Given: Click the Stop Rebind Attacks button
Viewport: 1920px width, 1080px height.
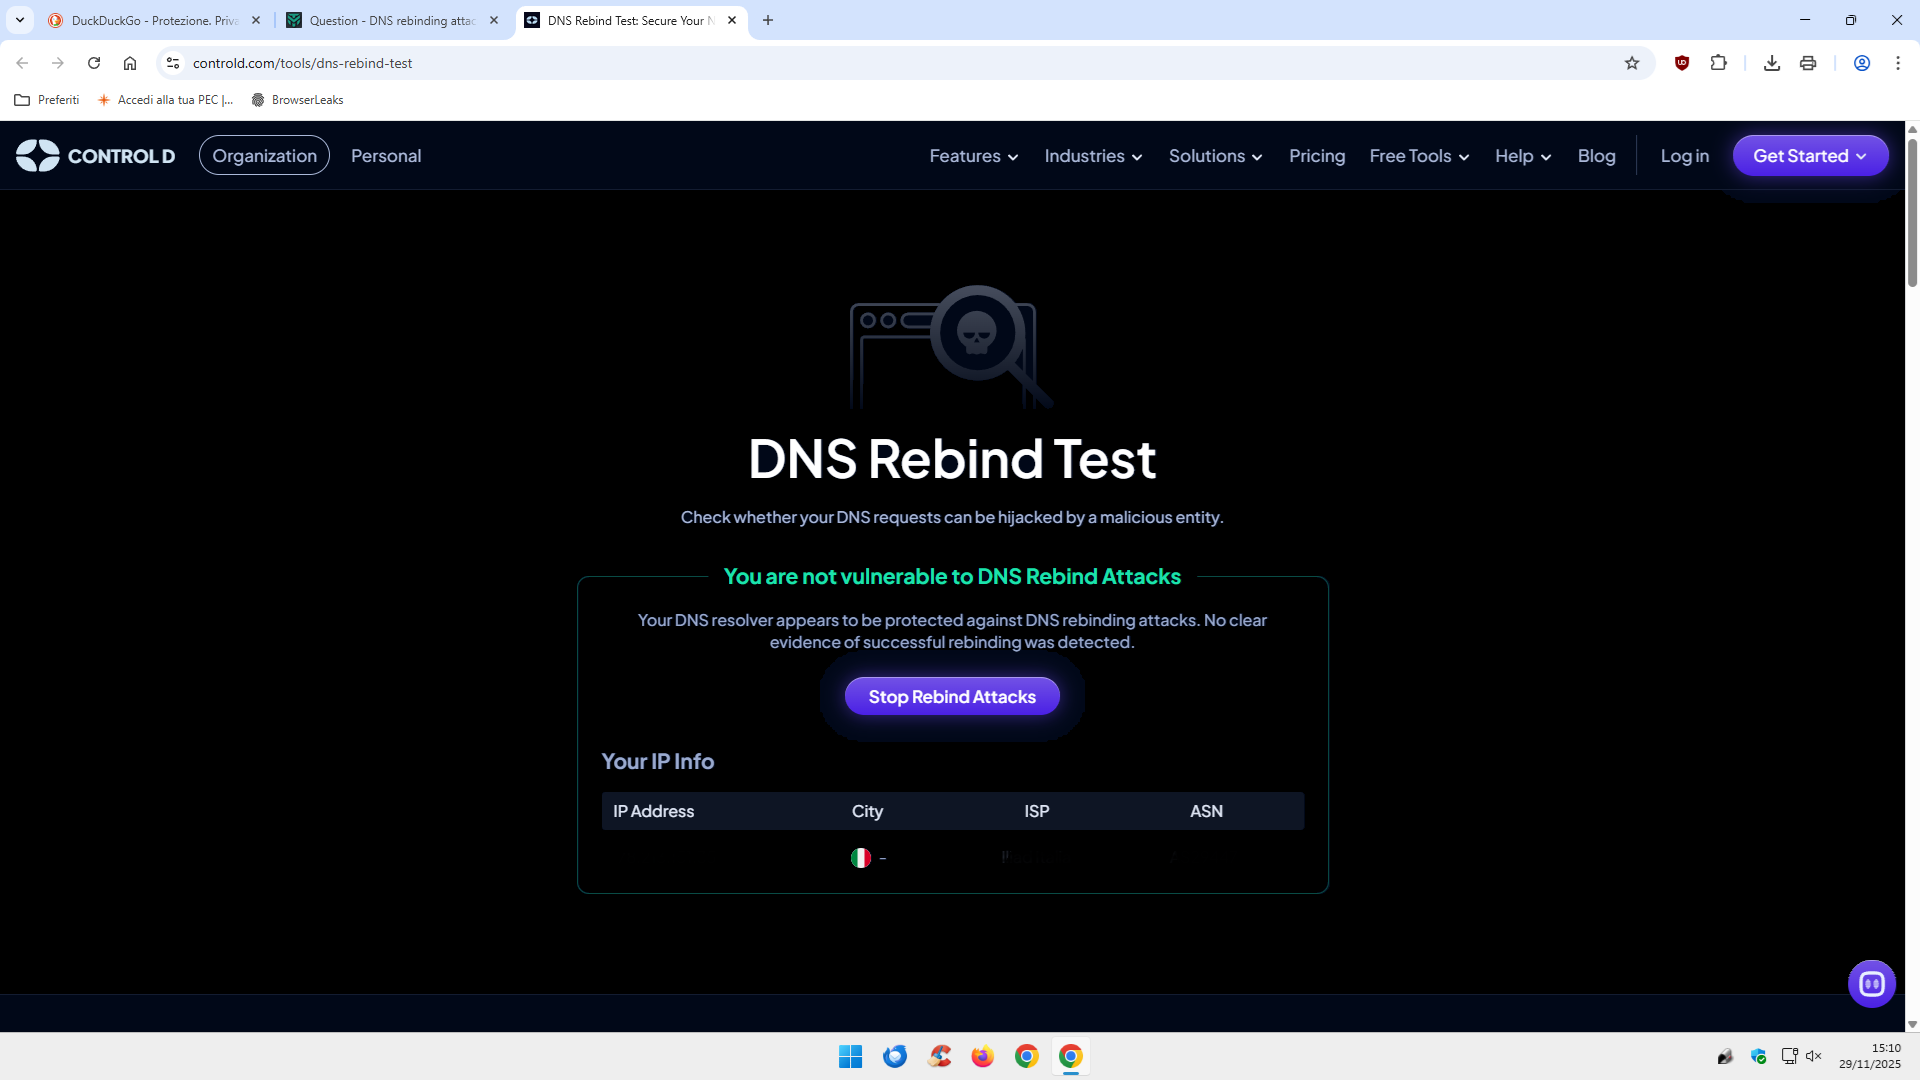Looking at the screenshot, I should click(x=951, y=697).
